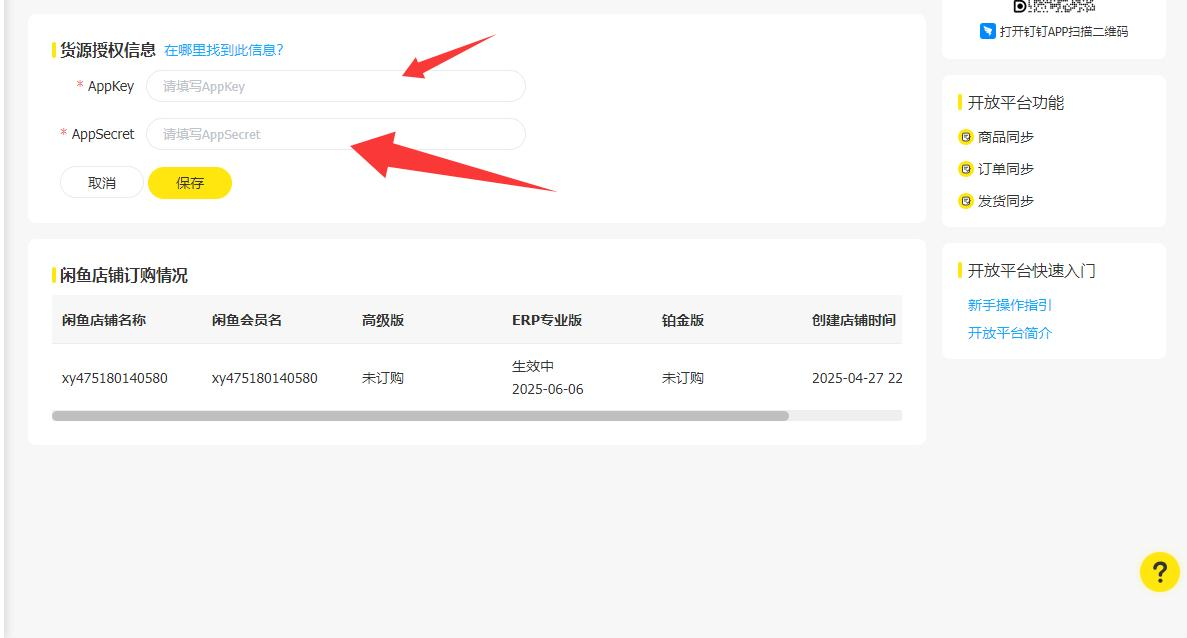The height and width of the screenshot is (638, 1187).
Task: Open the 新手操作指引 guide link
Action: [x=1010, y=306]
